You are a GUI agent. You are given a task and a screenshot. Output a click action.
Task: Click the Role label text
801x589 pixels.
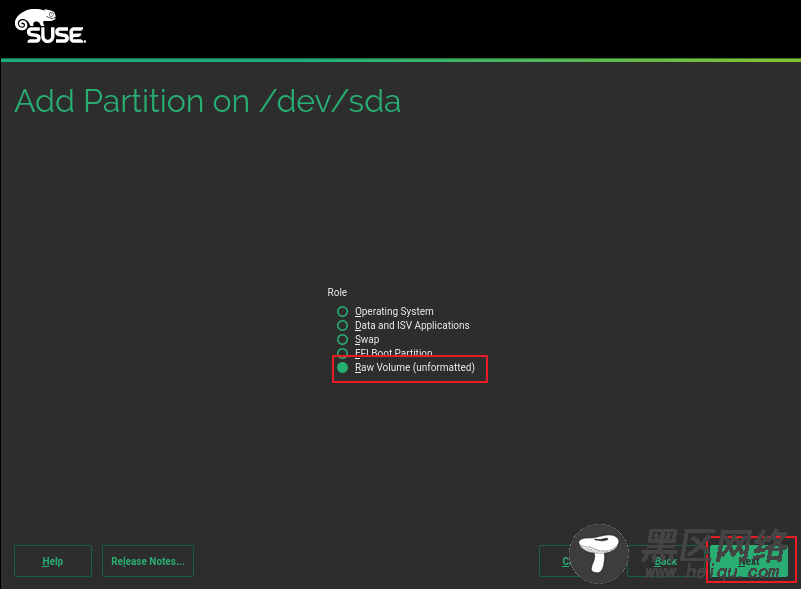(x=337, y=292)
